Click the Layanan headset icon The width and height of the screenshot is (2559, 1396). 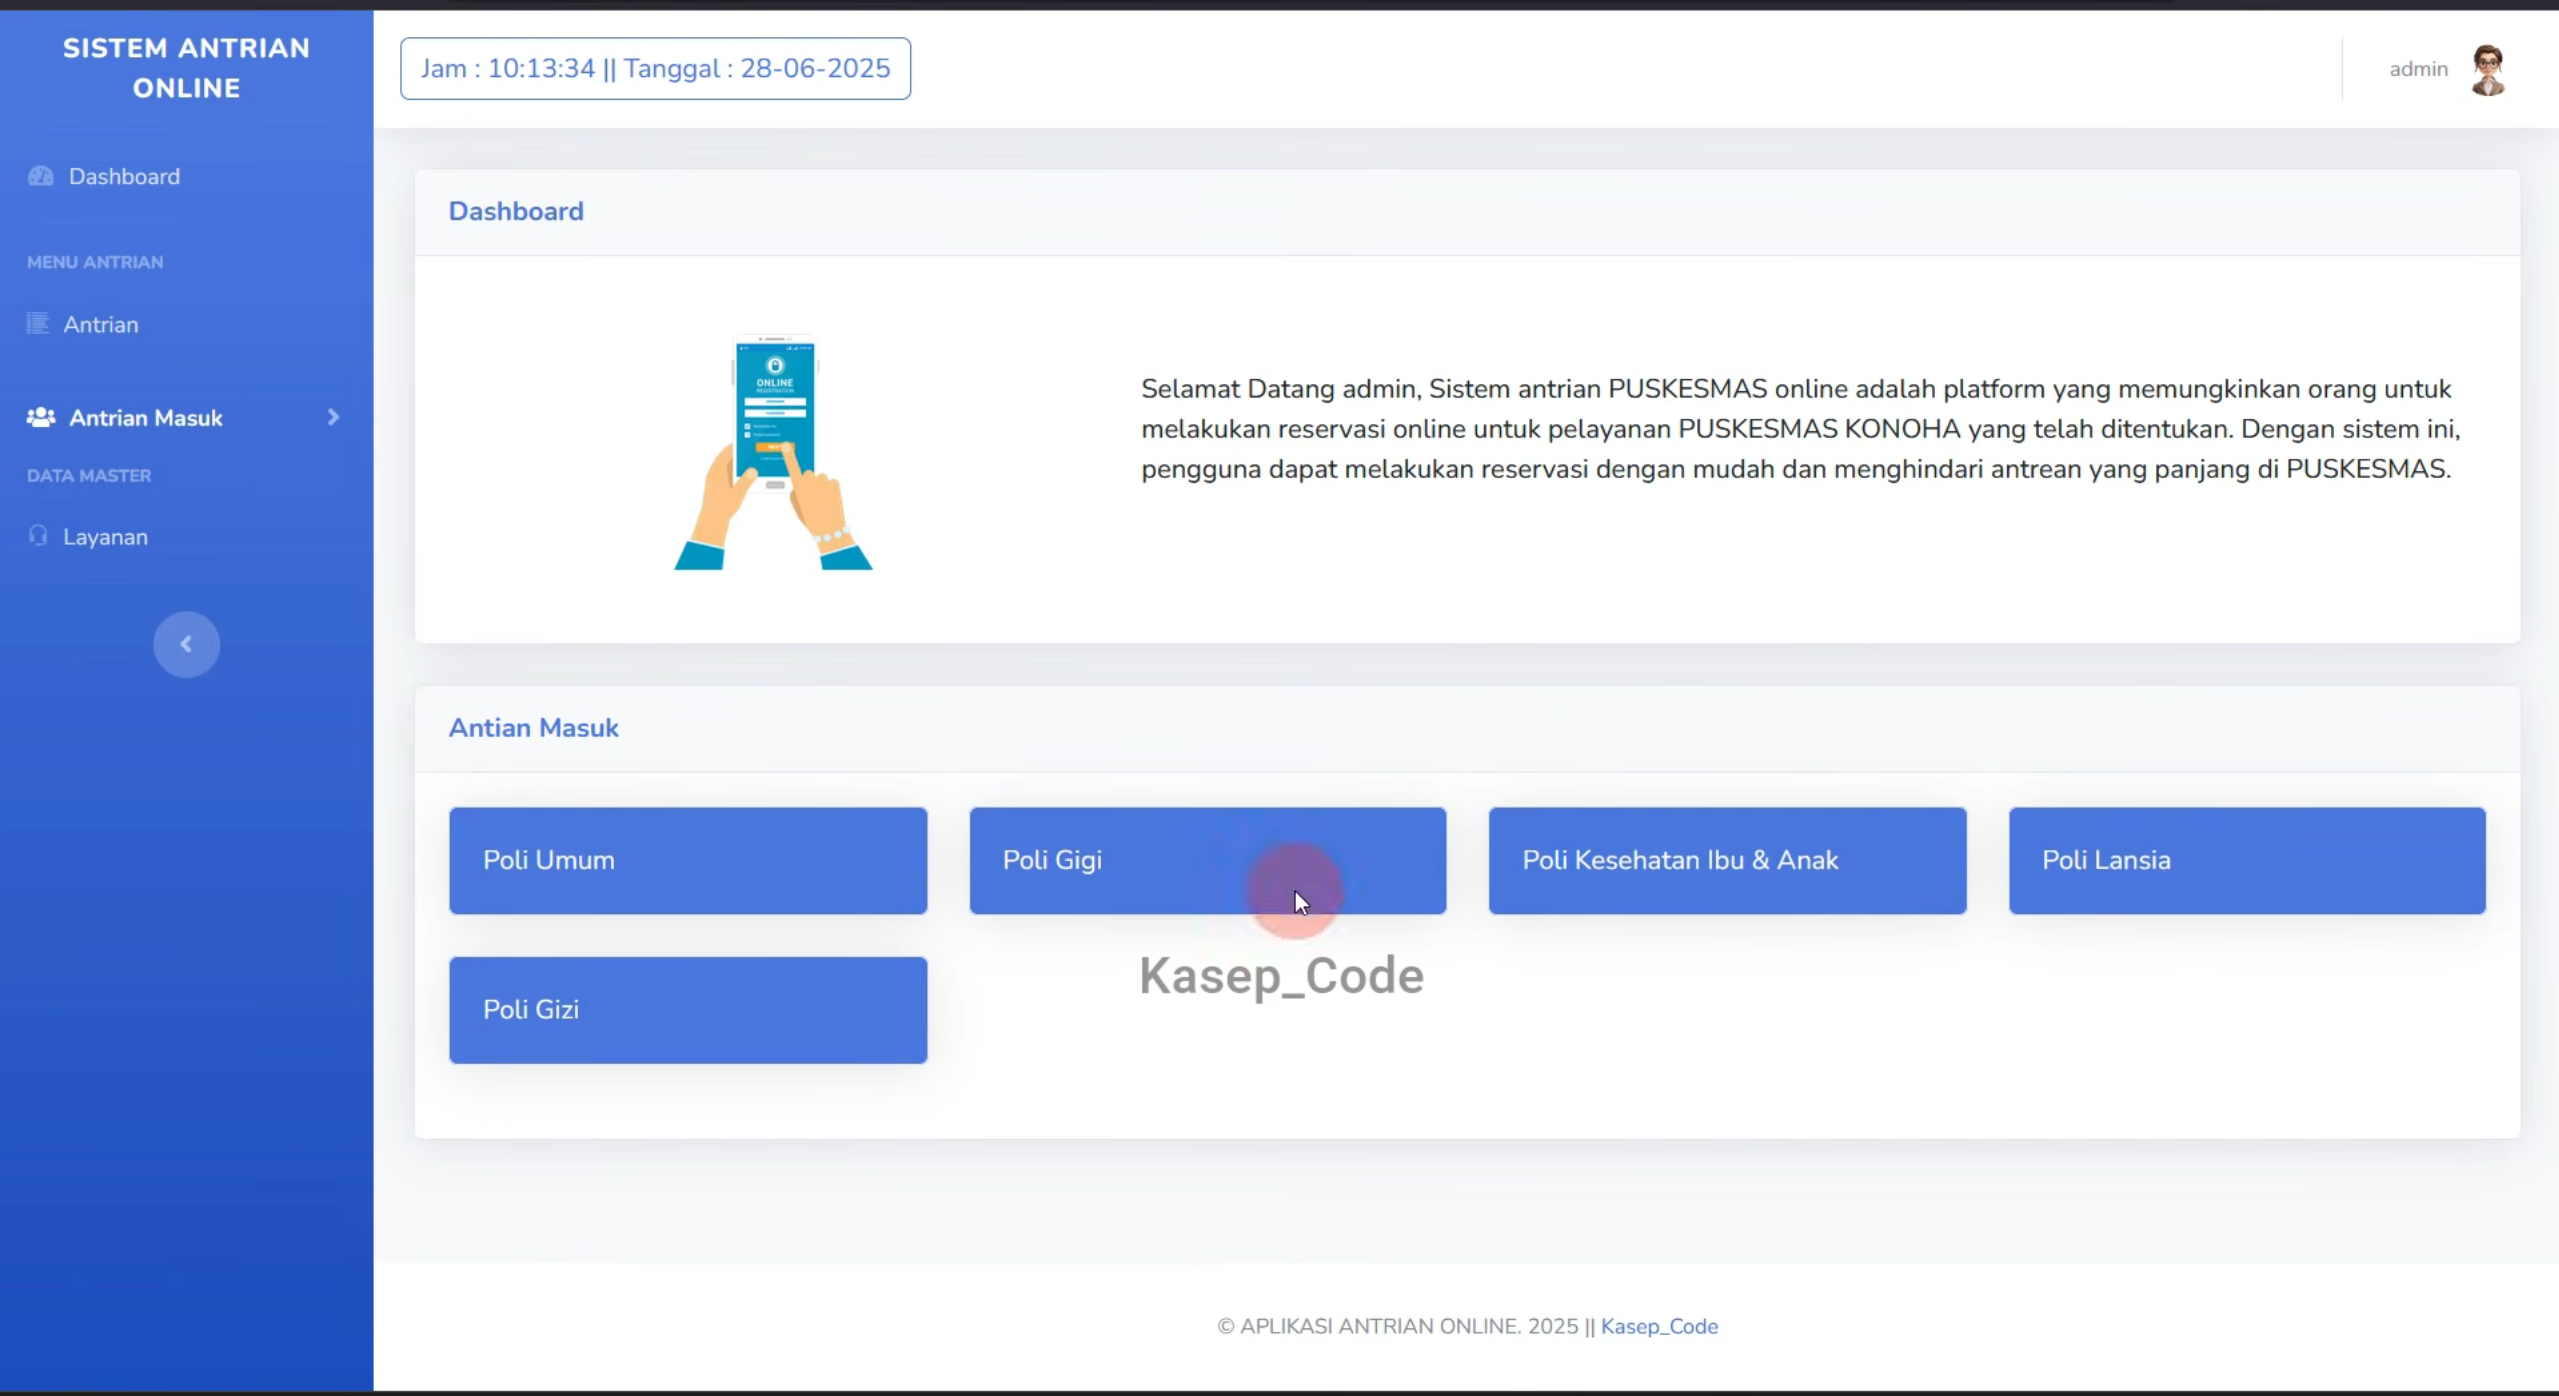[38, 536]
